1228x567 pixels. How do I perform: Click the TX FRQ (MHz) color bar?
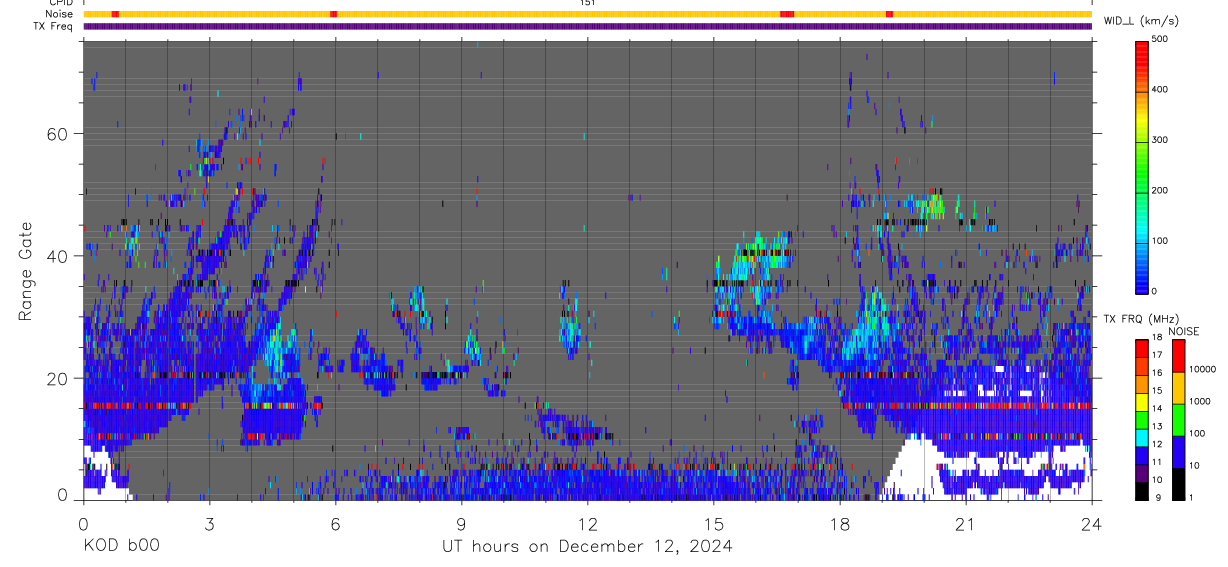click(1143, 419)
